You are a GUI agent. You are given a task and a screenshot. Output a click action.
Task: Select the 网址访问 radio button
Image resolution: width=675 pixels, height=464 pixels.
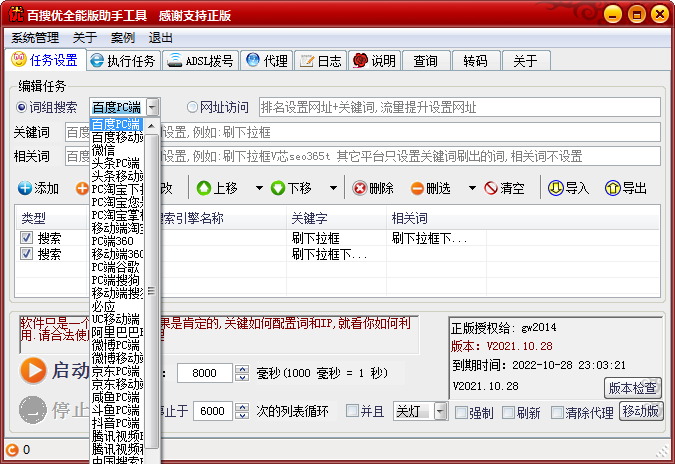(x=192, y=107)
